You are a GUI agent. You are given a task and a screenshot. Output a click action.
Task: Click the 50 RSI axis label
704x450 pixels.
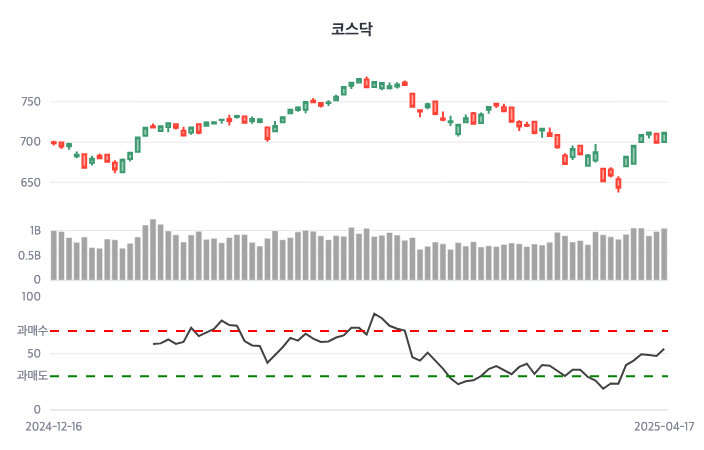point(34,353)
